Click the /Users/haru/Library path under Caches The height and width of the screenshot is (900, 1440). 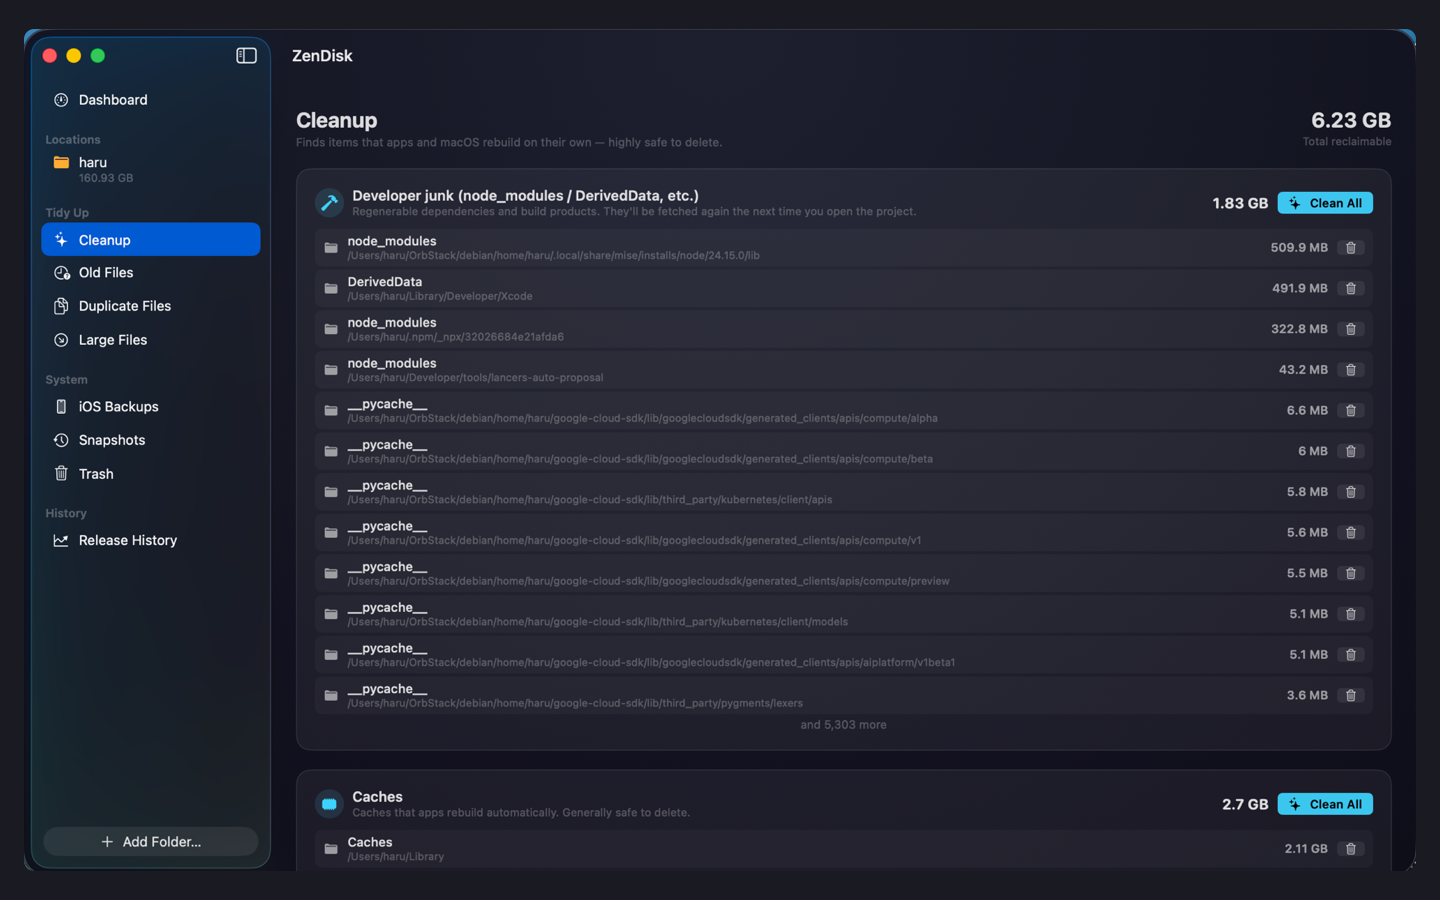click(x=396, y=857)
